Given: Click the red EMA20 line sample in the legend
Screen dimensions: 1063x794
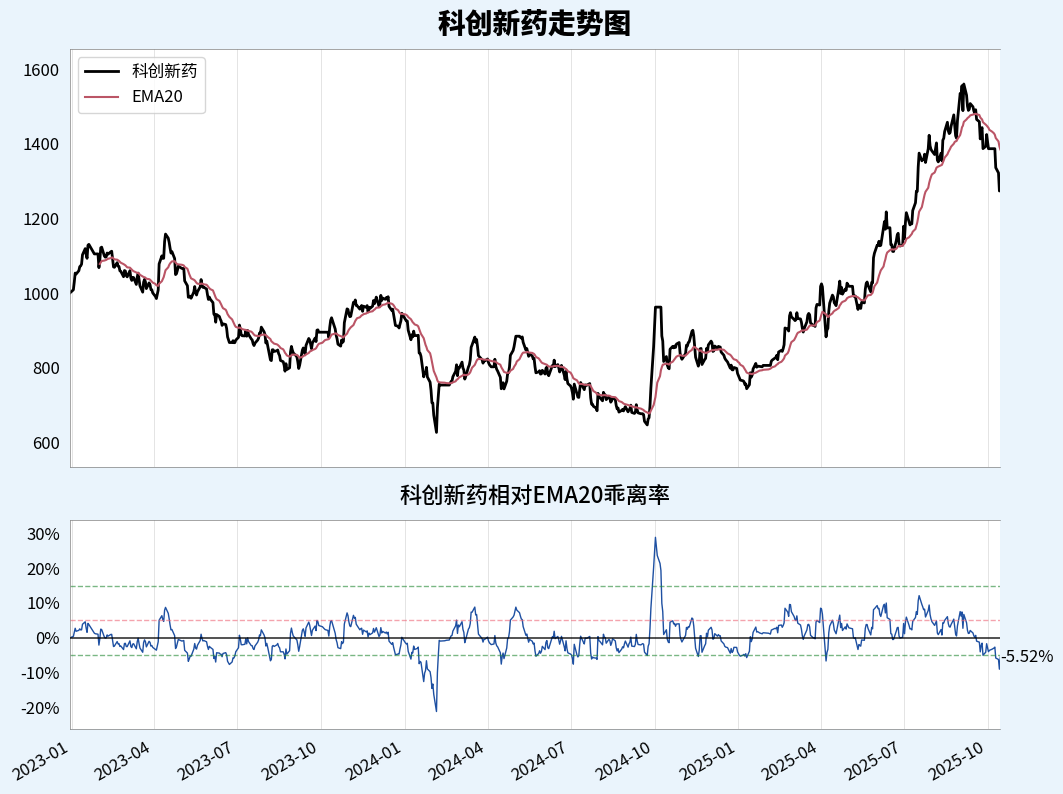Looking at the screenshot, I should point(102,97).
